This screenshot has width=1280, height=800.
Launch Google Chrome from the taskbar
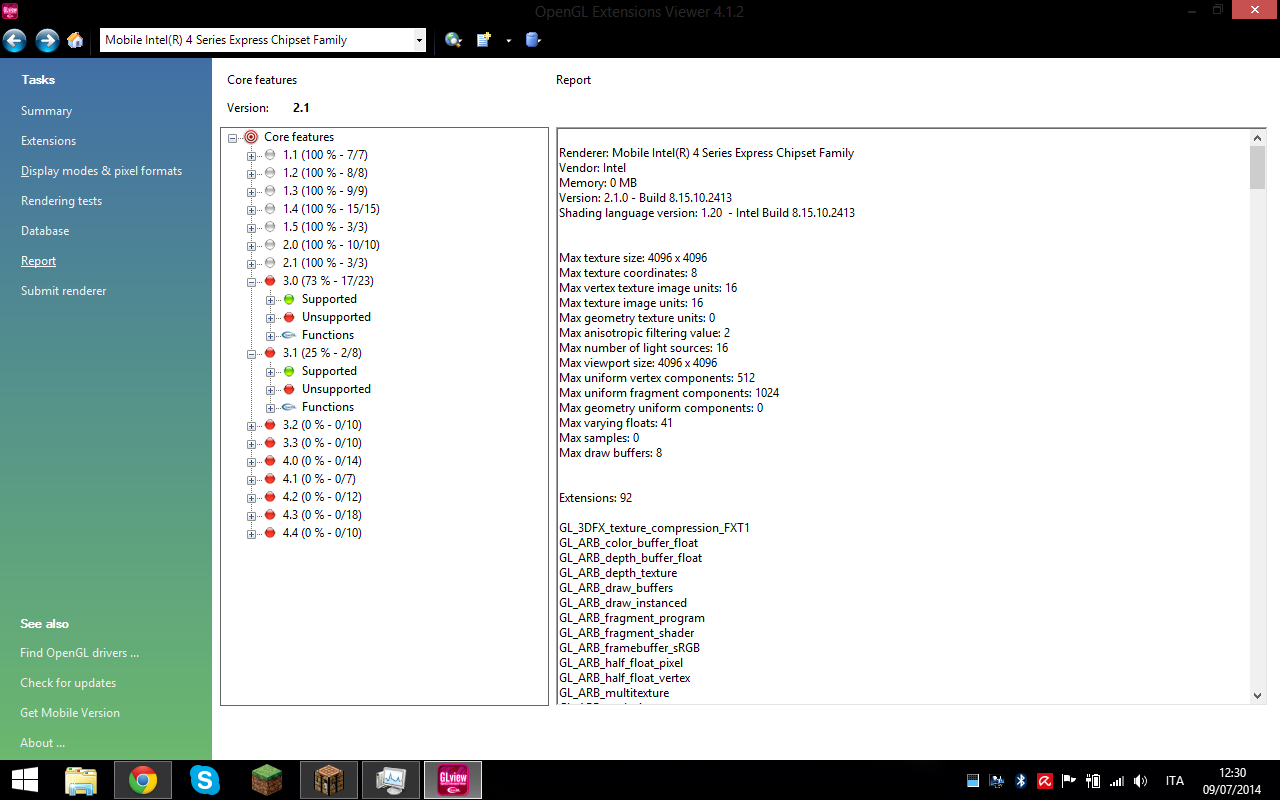(x=143, y=780)
